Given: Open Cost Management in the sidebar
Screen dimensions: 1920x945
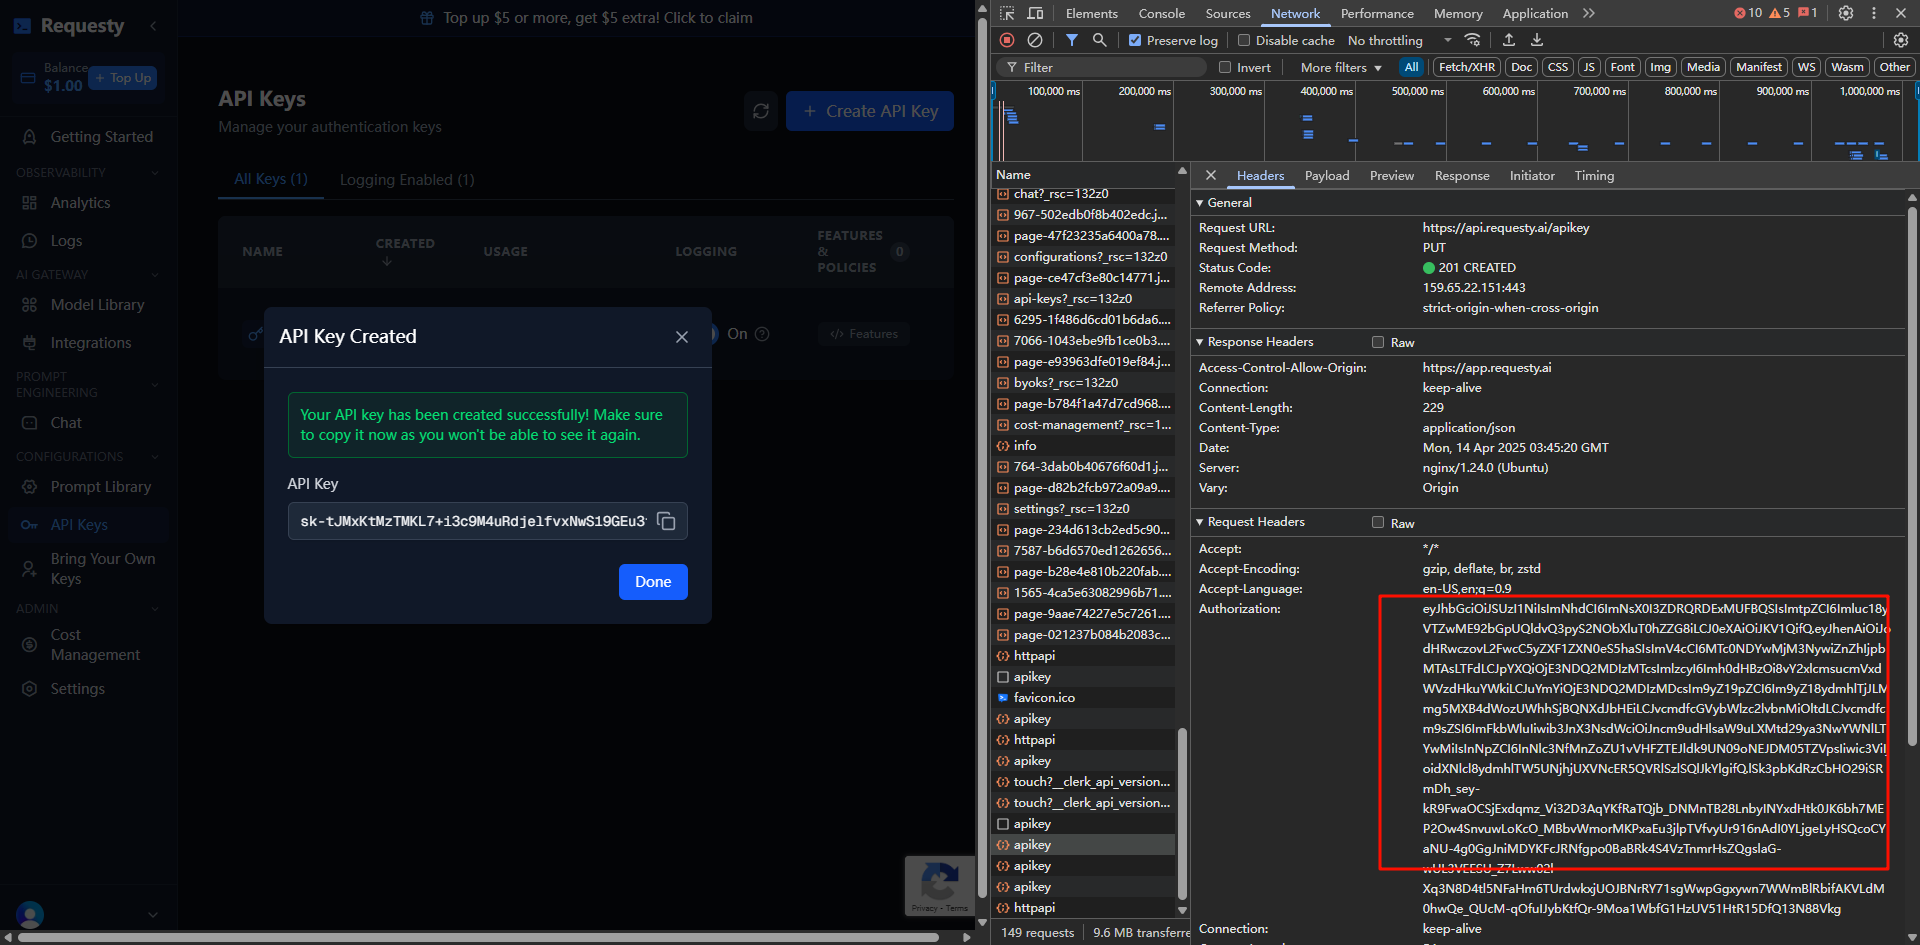Looking at the screenshot, I should pyautogui.click(x=95, y=645).
